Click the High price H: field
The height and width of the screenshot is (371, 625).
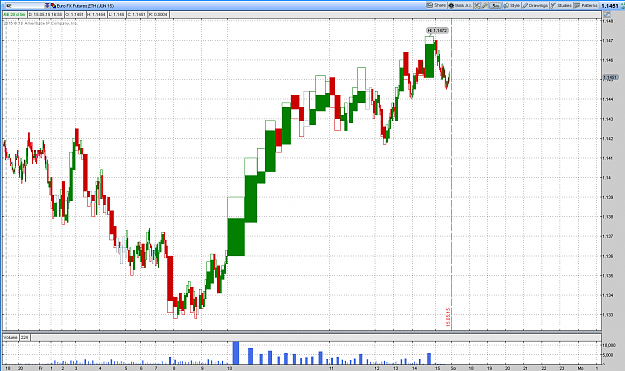point(96,14)
